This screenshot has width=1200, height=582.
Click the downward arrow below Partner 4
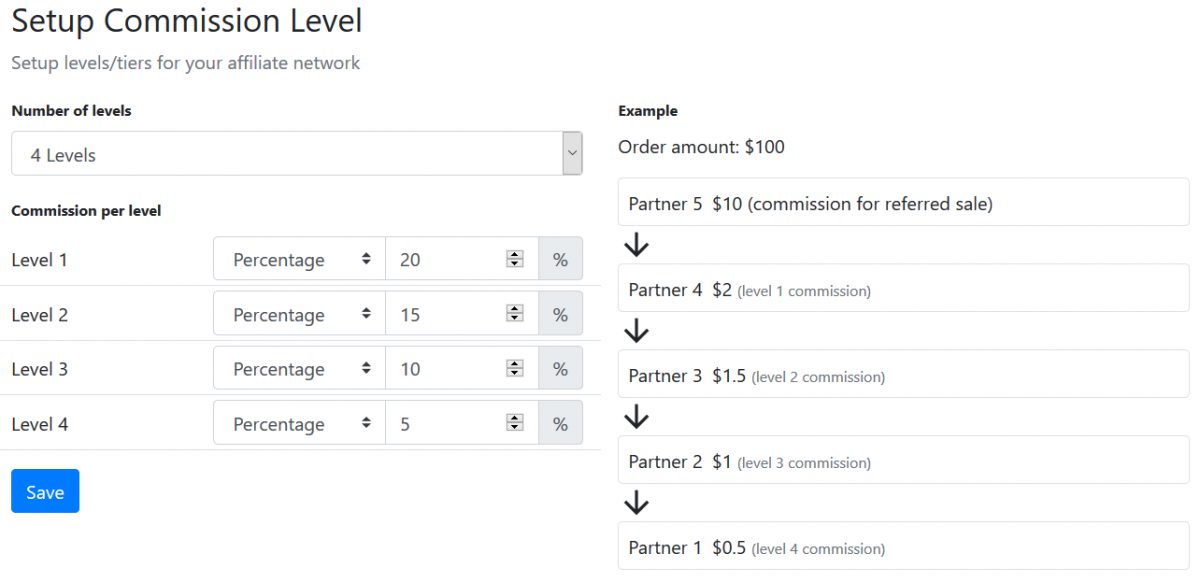(636, 331)
